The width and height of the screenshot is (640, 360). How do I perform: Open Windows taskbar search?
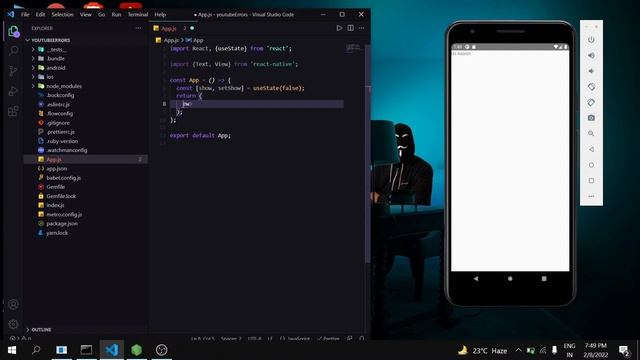(36, 350)
